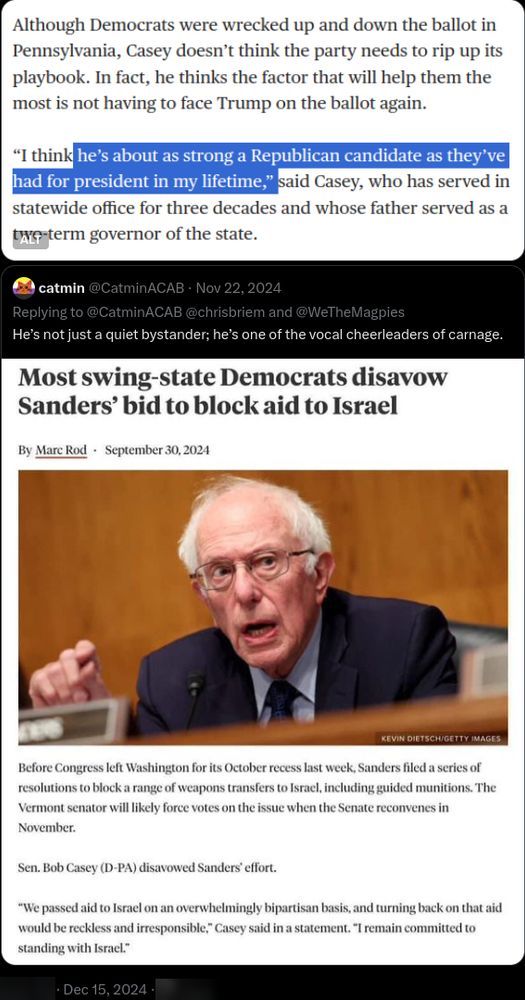Image resolution: width=525 pixels, height=1000 pixels.
Task: Open the @CatminACAB handle next to catmin
Action: coord(135,288)
